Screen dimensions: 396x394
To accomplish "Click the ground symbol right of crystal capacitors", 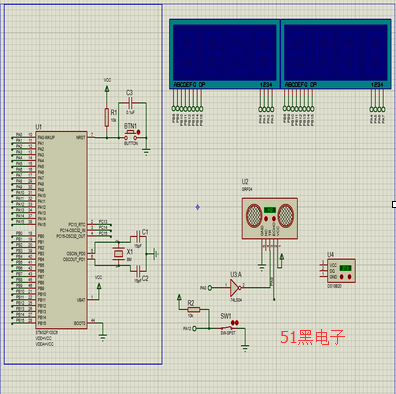I will click(155, 254).
